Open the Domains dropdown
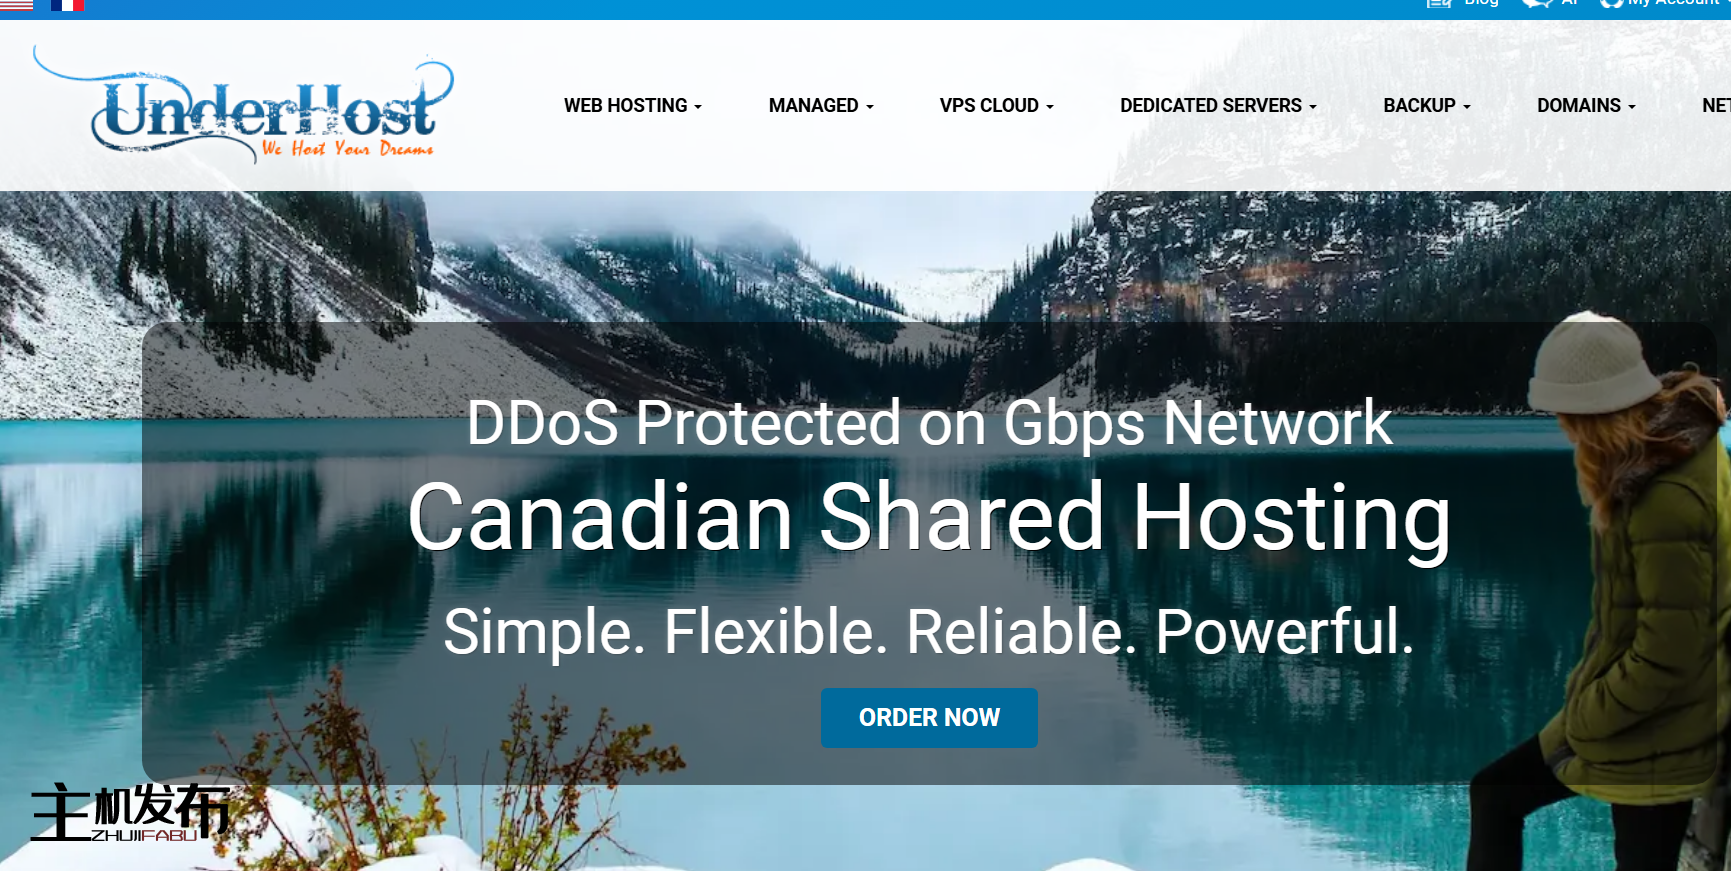 click(1586, 106)
